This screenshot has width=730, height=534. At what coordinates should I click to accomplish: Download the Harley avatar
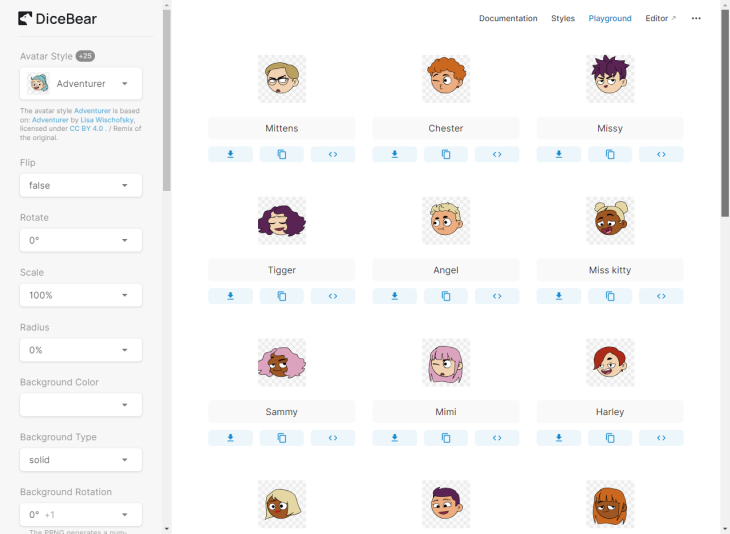tap(559, 438)
